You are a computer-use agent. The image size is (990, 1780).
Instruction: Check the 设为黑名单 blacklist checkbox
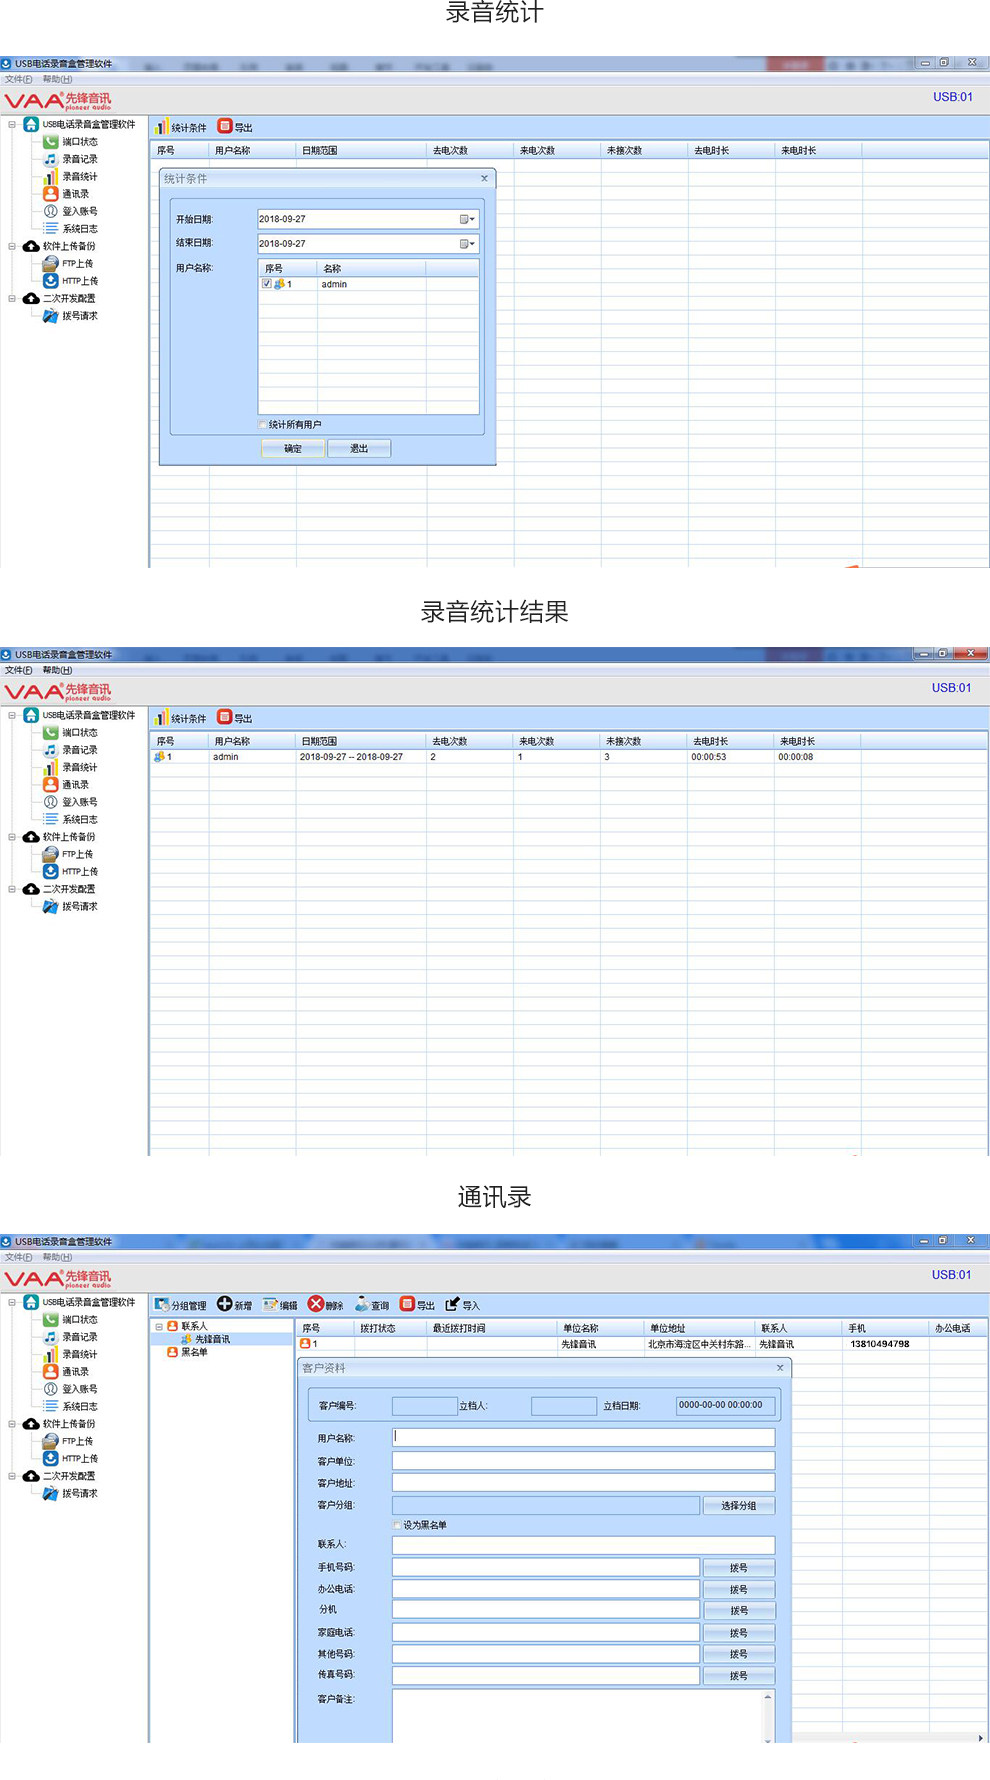click(x=397, y=1525)
